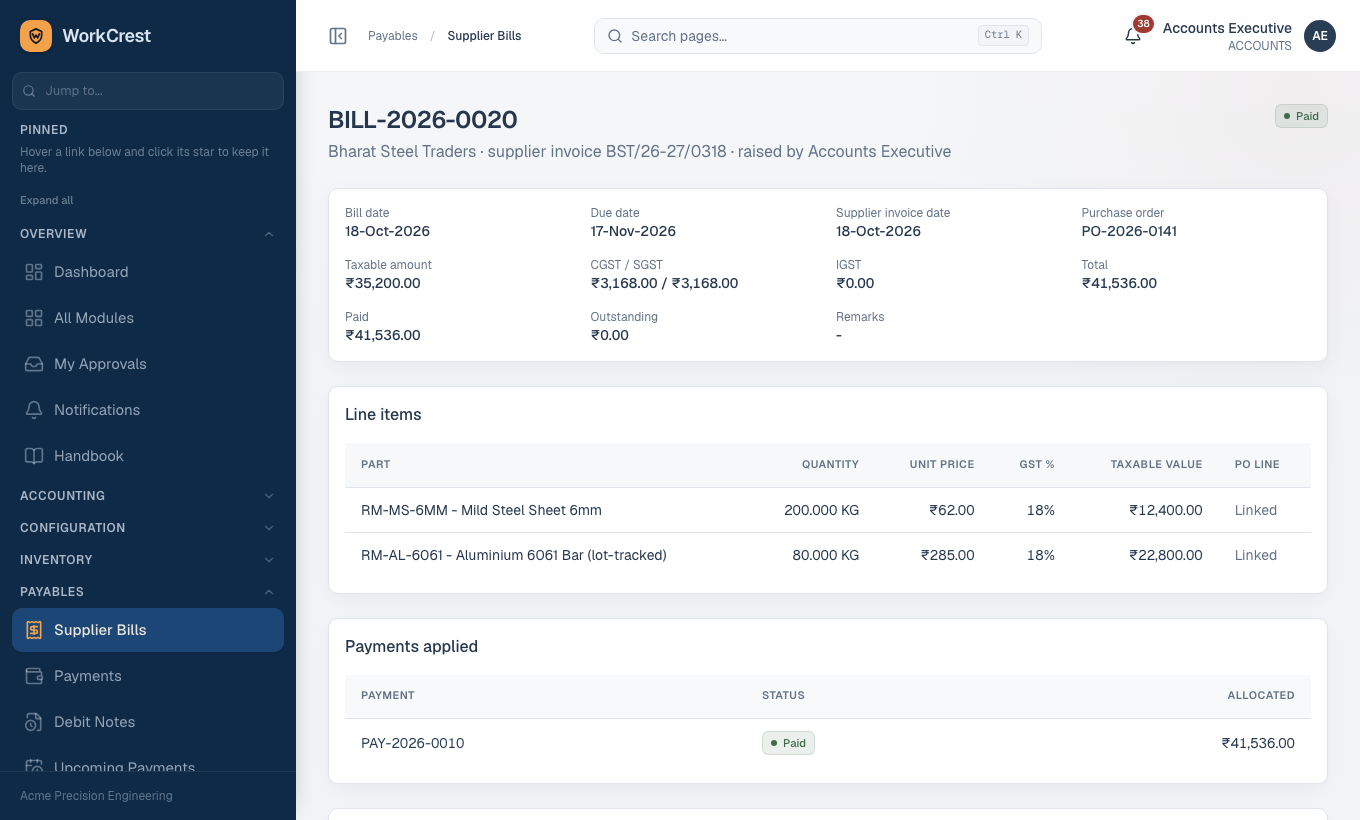The image size is (1360, 820).
Task: Click the Accounts Executive user name
Action: pos(1227,28)
